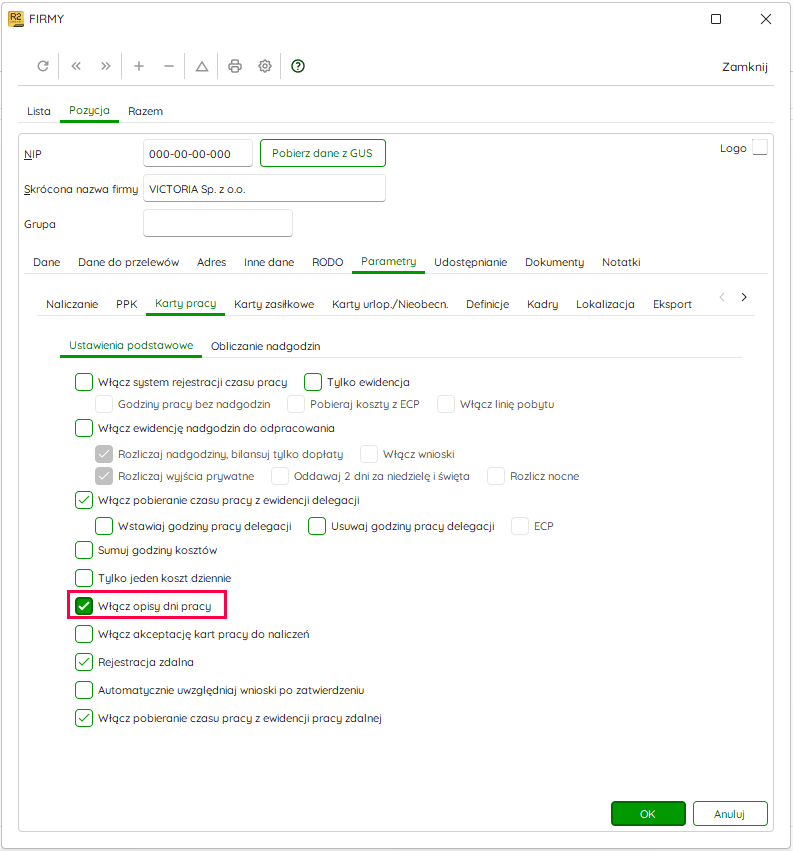This screenshot has height=851, width=793.
Task: Uncheck 'Włącz pobieranie czasu pracy z ewidencji delegacji'
Action: [84, 500]
